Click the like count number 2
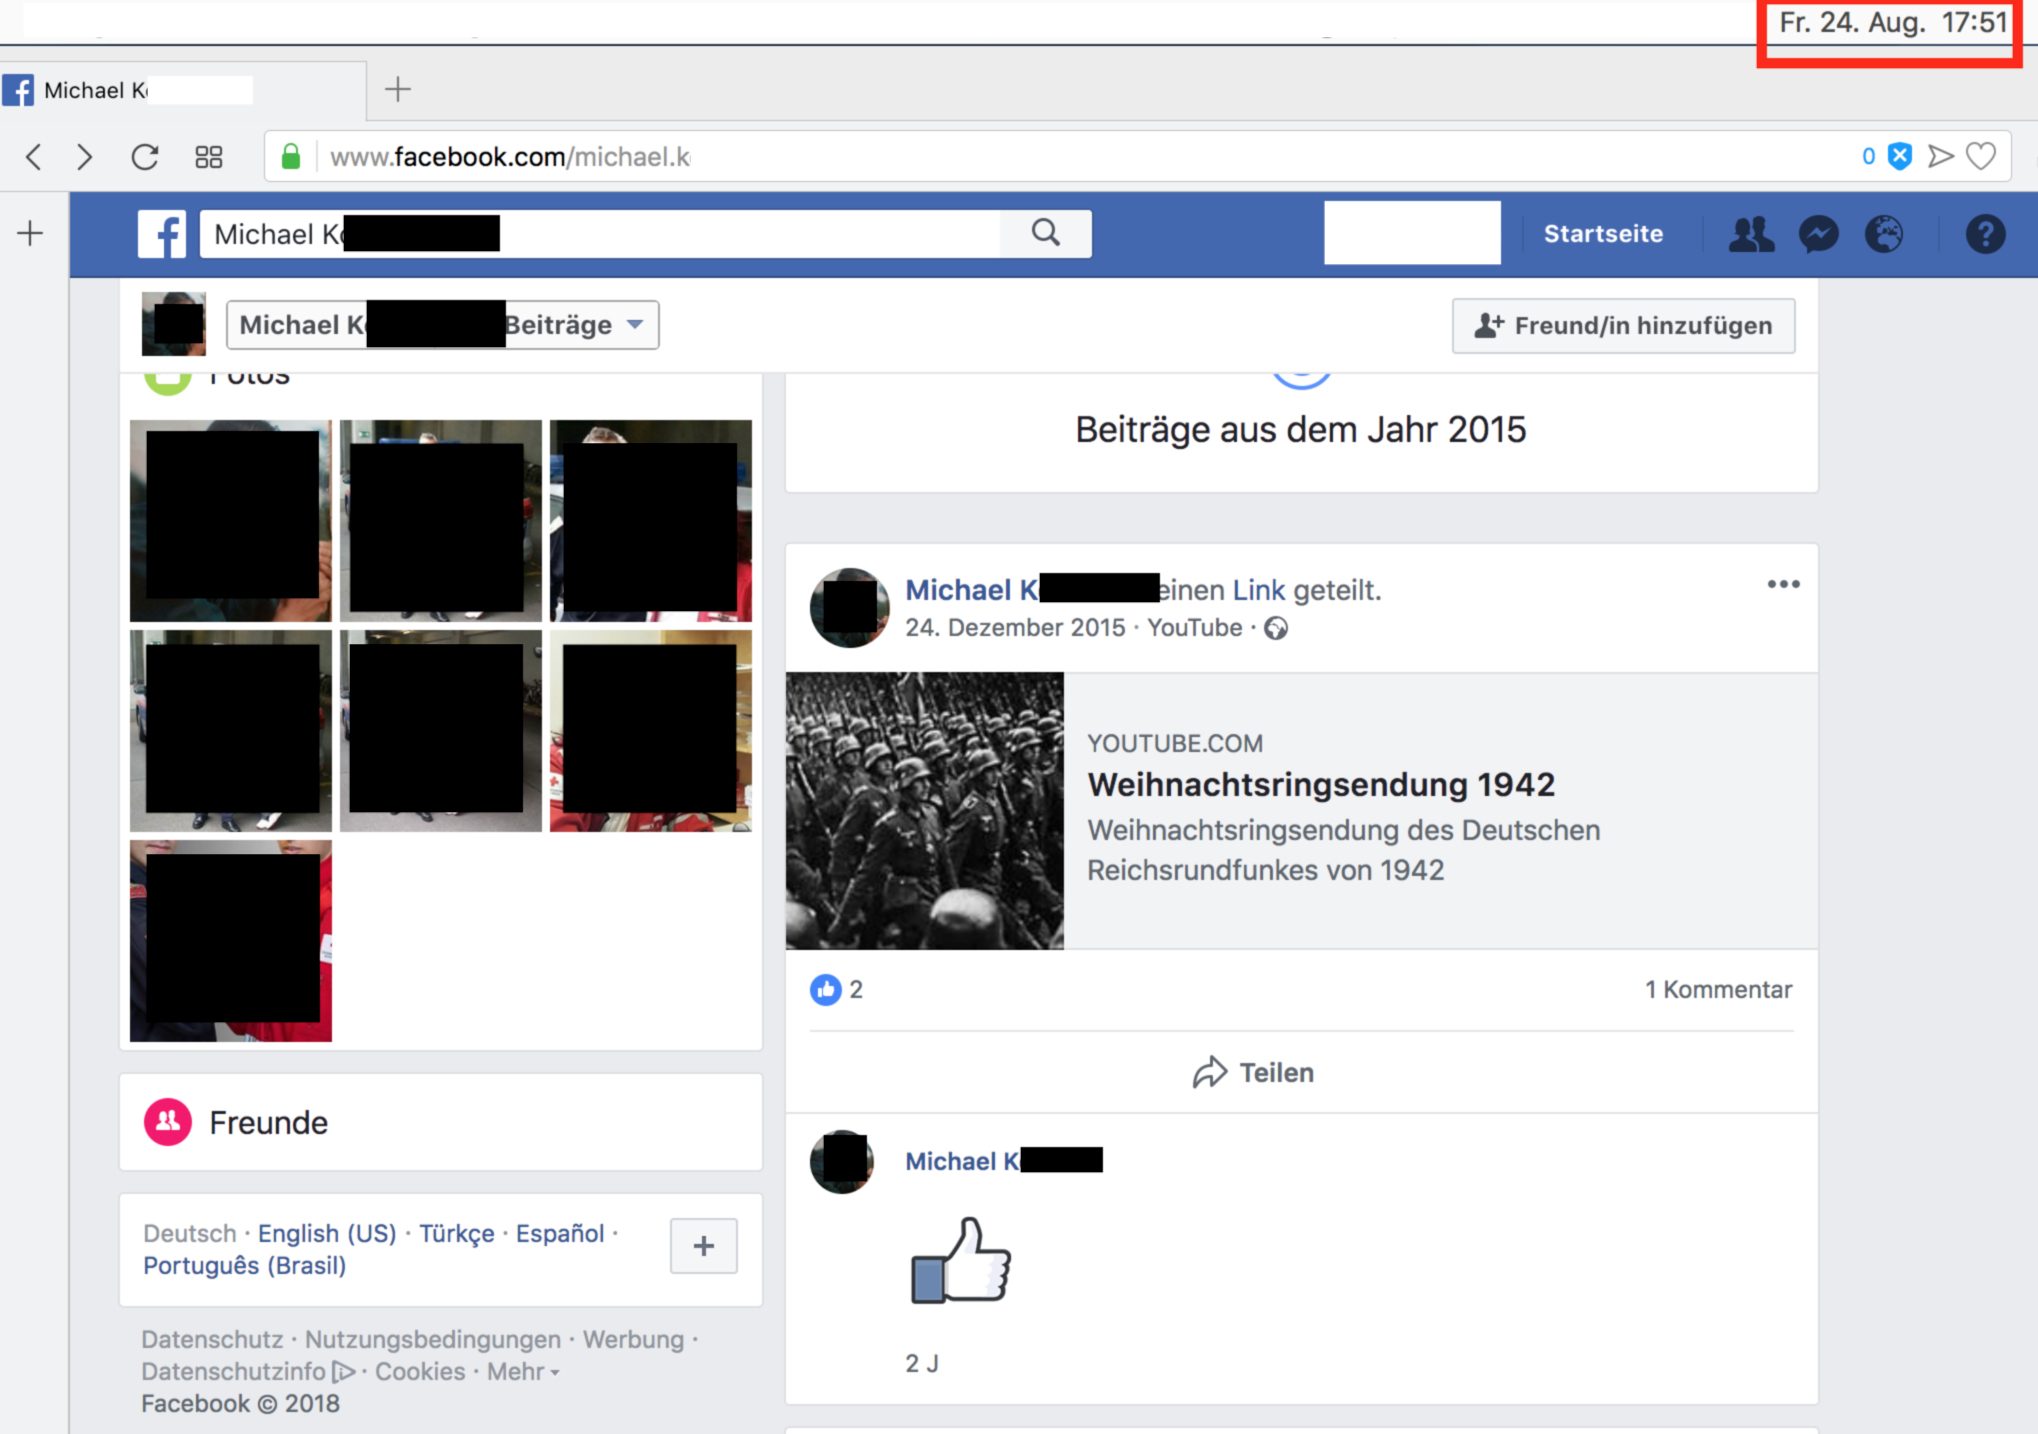 pos(856,990)
